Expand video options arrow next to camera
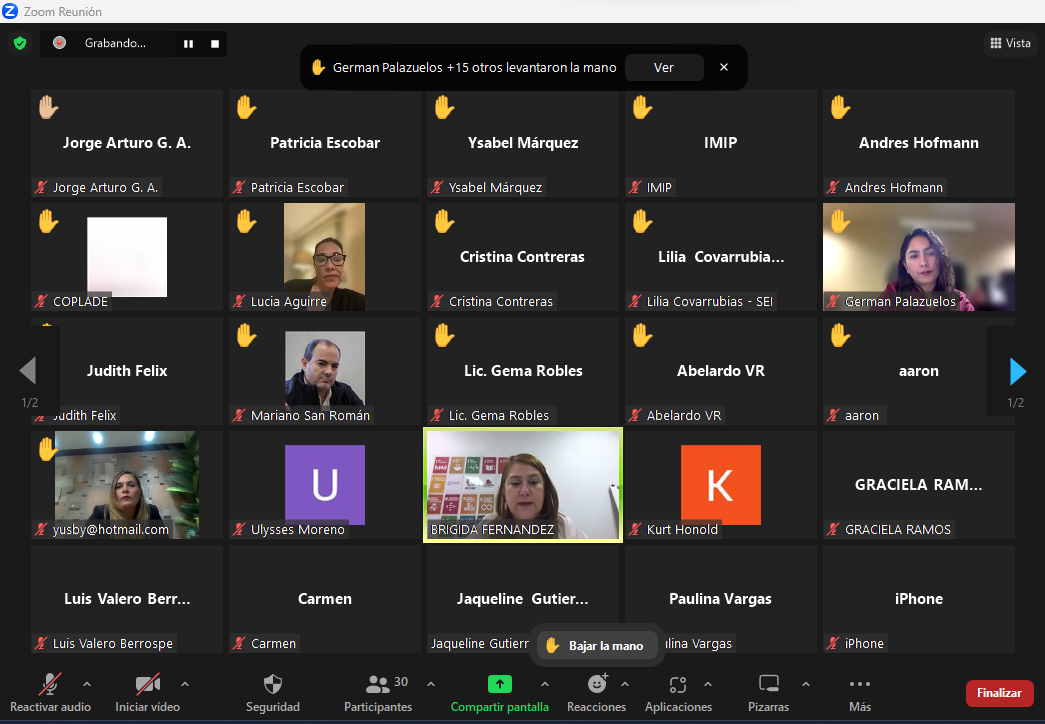 184,684
